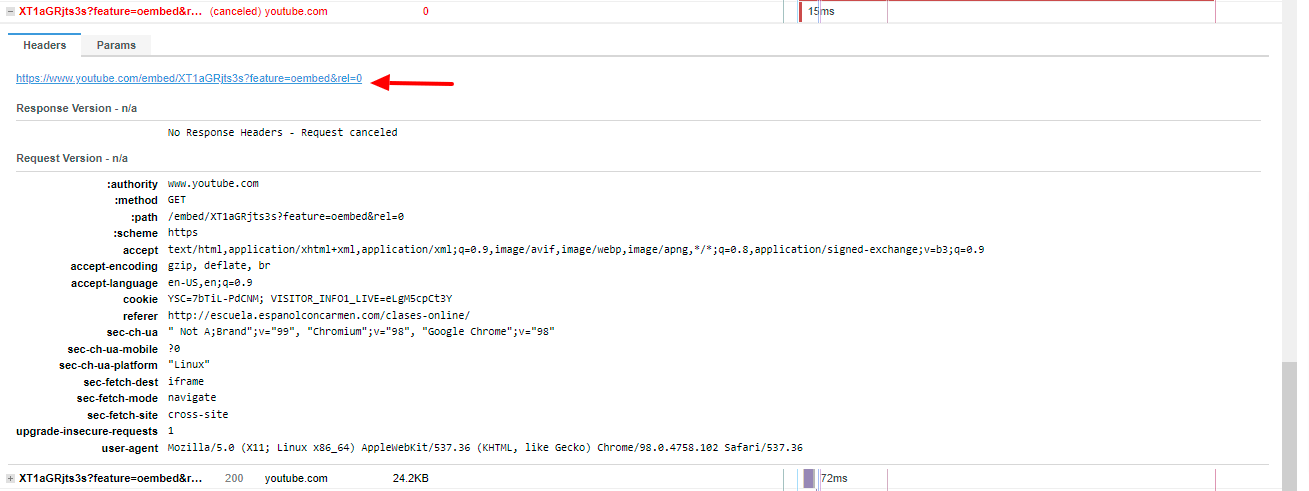The width and height of the screenshot is (1309, 491).
Task: Click the user-agent value starting 'Mozilla/5.0'
Action: pos(485,447)
